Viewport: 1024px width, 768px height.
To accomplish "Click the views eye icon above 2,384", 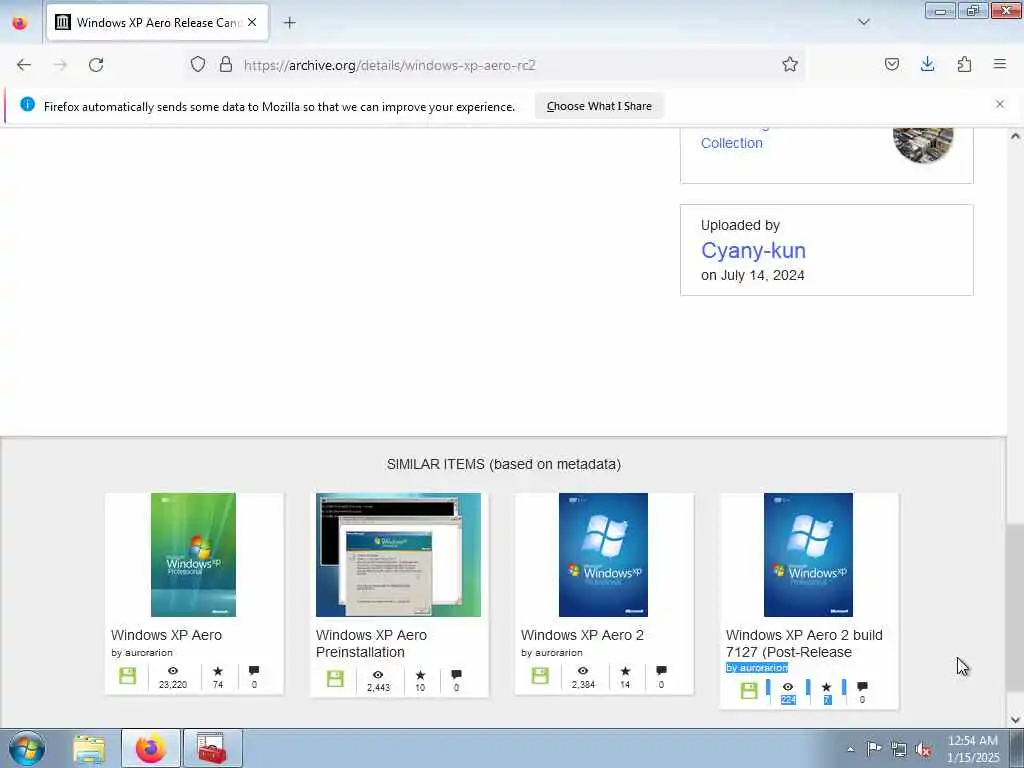I will [x=583, y=671].
